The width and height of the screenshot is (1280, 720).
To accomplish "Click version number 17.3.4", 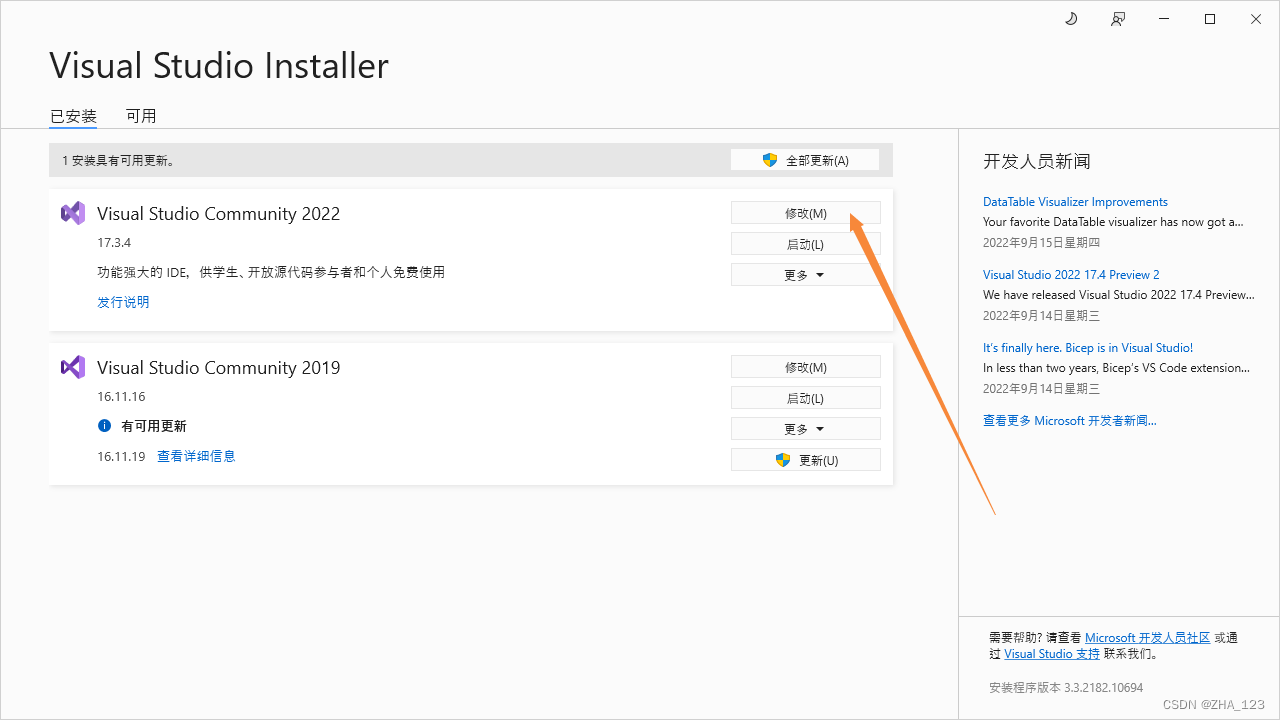I will coord(114,243).
